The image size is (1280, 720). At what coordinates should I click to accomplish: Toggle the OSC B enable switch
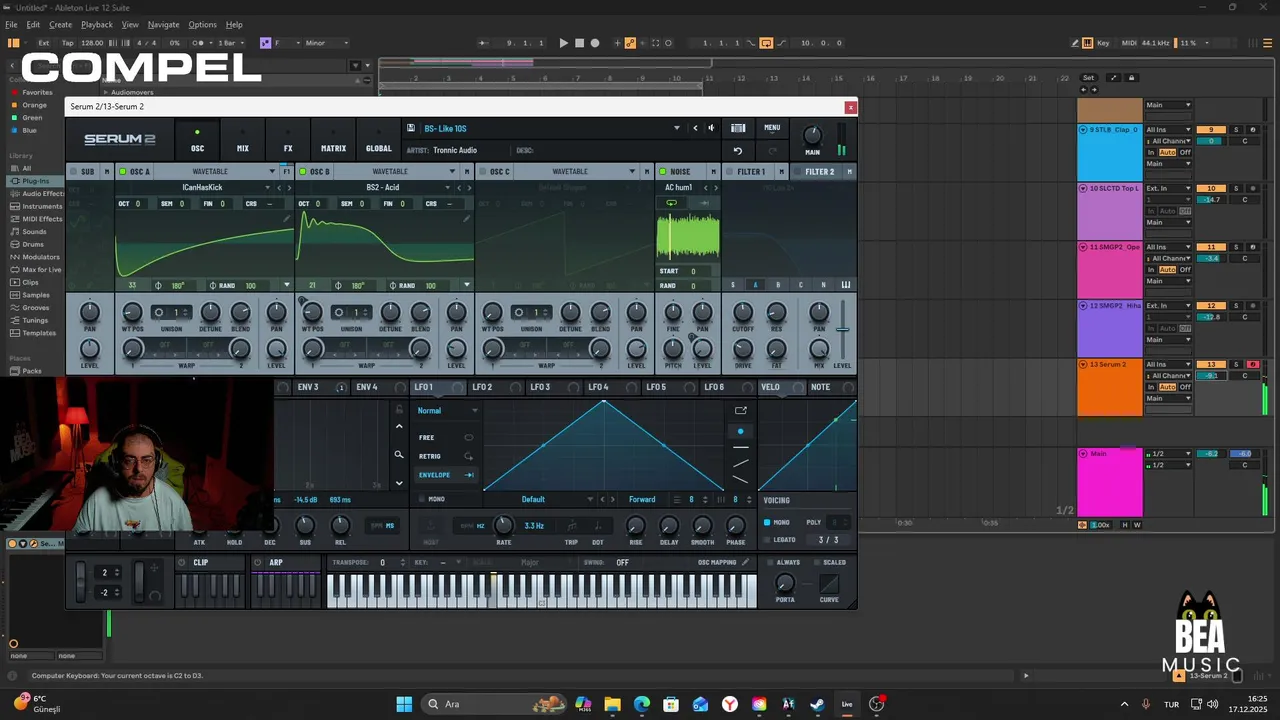[x=303, y=172]
